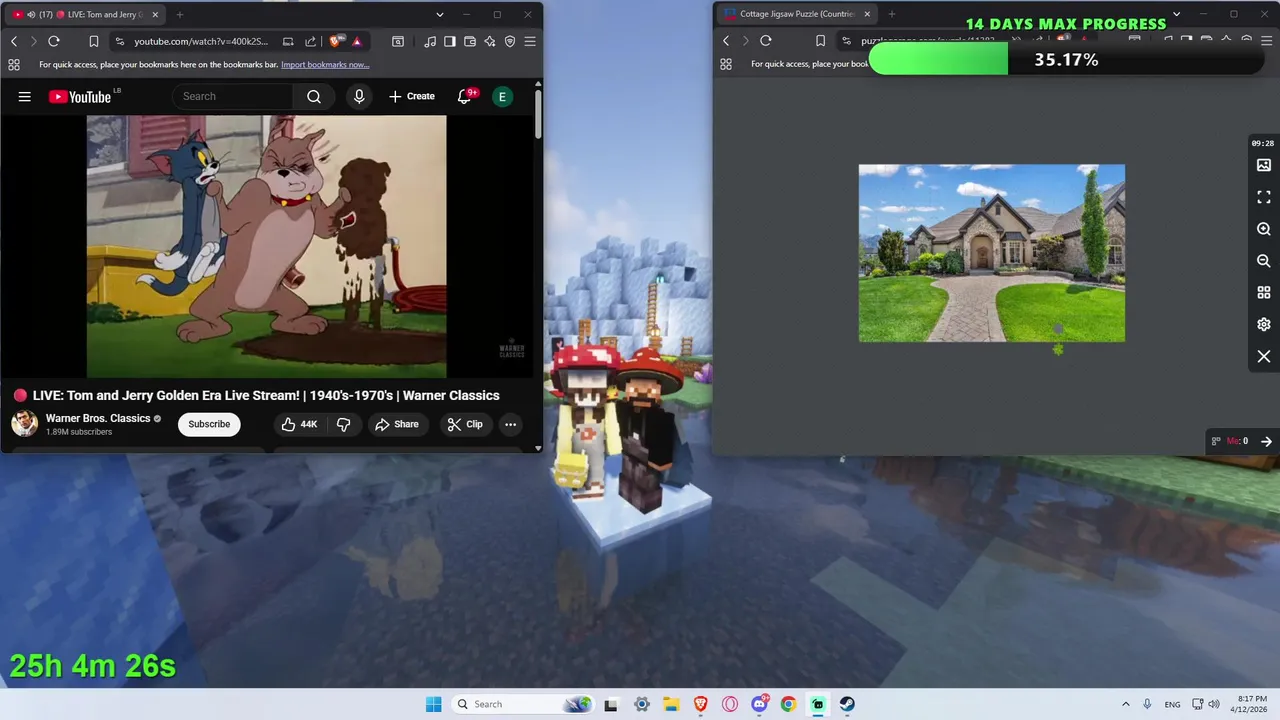Show hidden system tray icons
This screenshot has height=720, width=1280.
coord(1125,704)
